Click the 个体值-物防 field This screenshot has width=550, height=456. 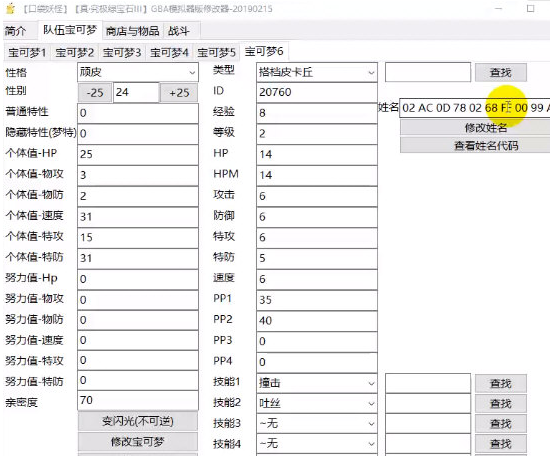click(138, 196)
